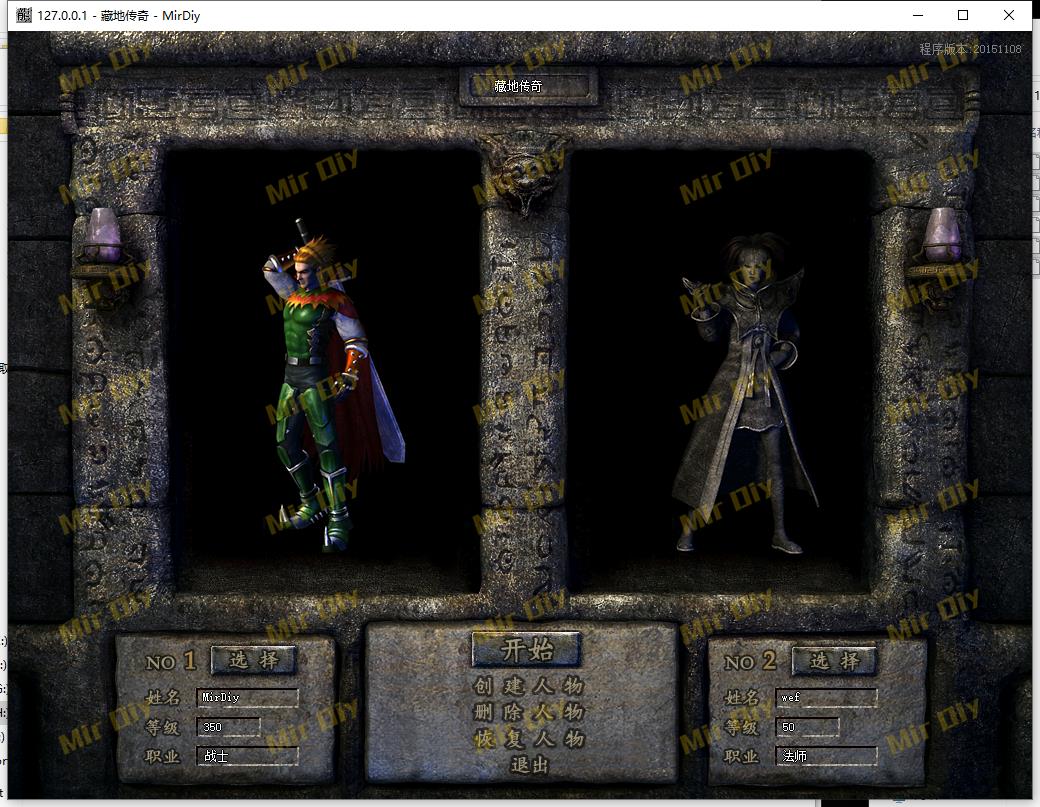
Task: Click the right purple crystal lamp
Action: coord(941,237)
